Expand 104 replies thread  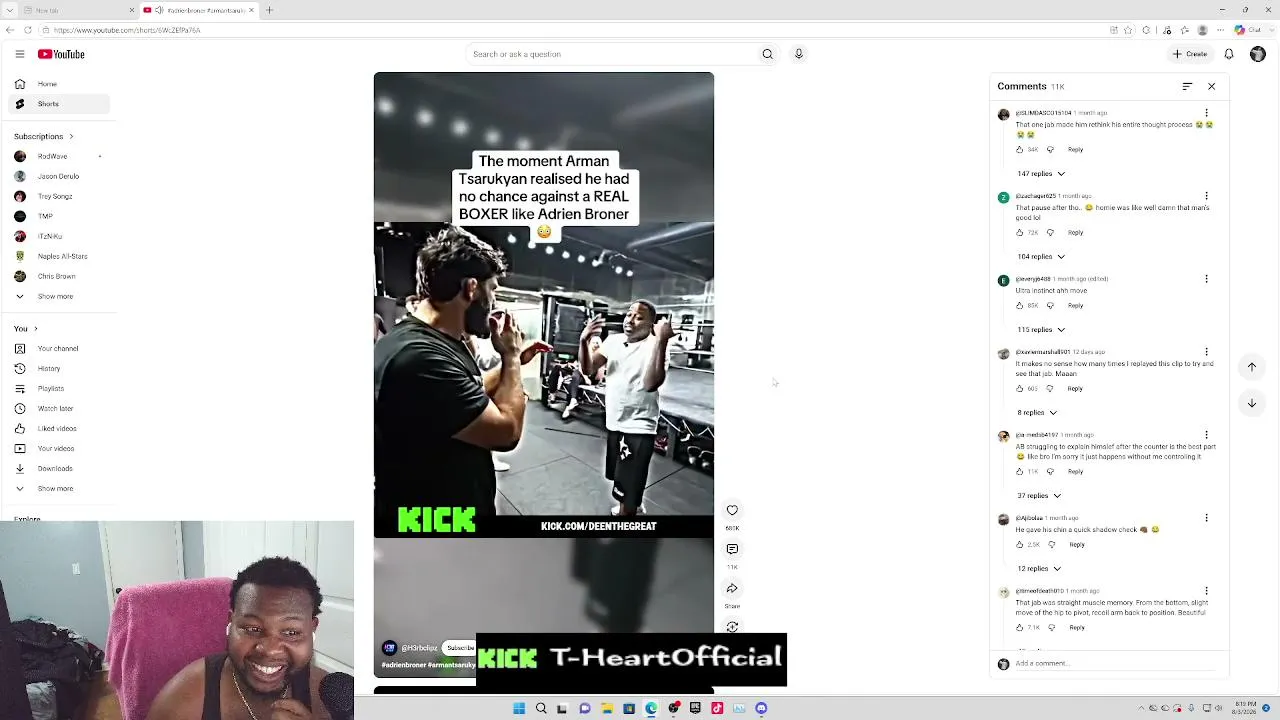tap(1041, 257)
